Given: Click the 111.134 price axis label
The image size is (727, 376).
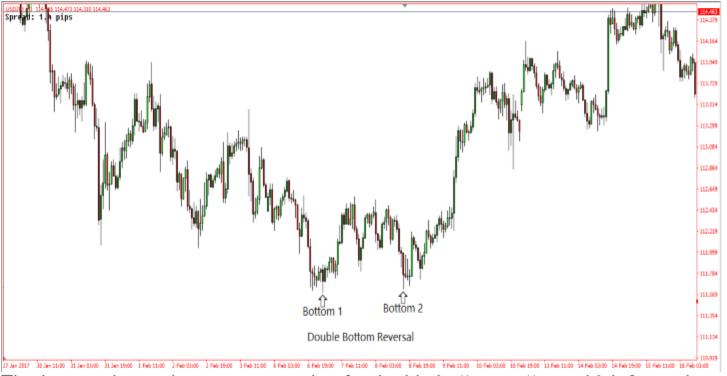Looking at the screenshot, I should tap(707, 337).
